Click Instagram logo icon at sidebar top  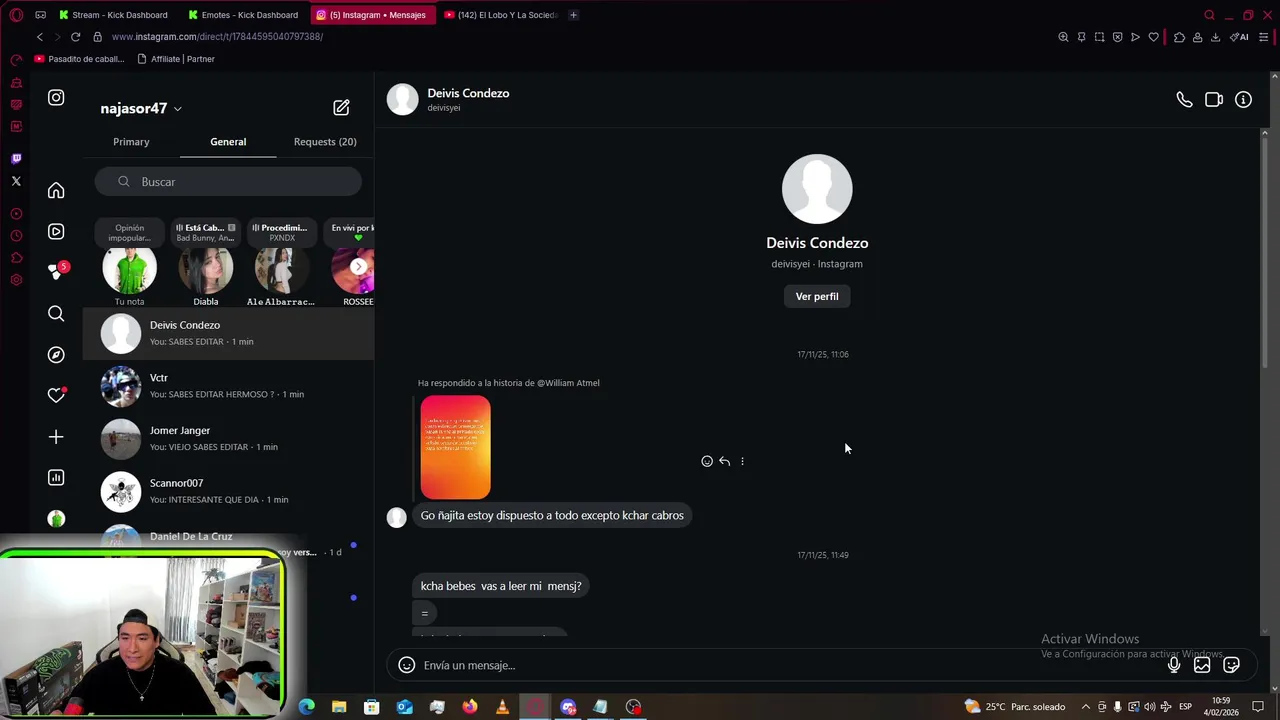pyautogui.click(x=56, y=97)
